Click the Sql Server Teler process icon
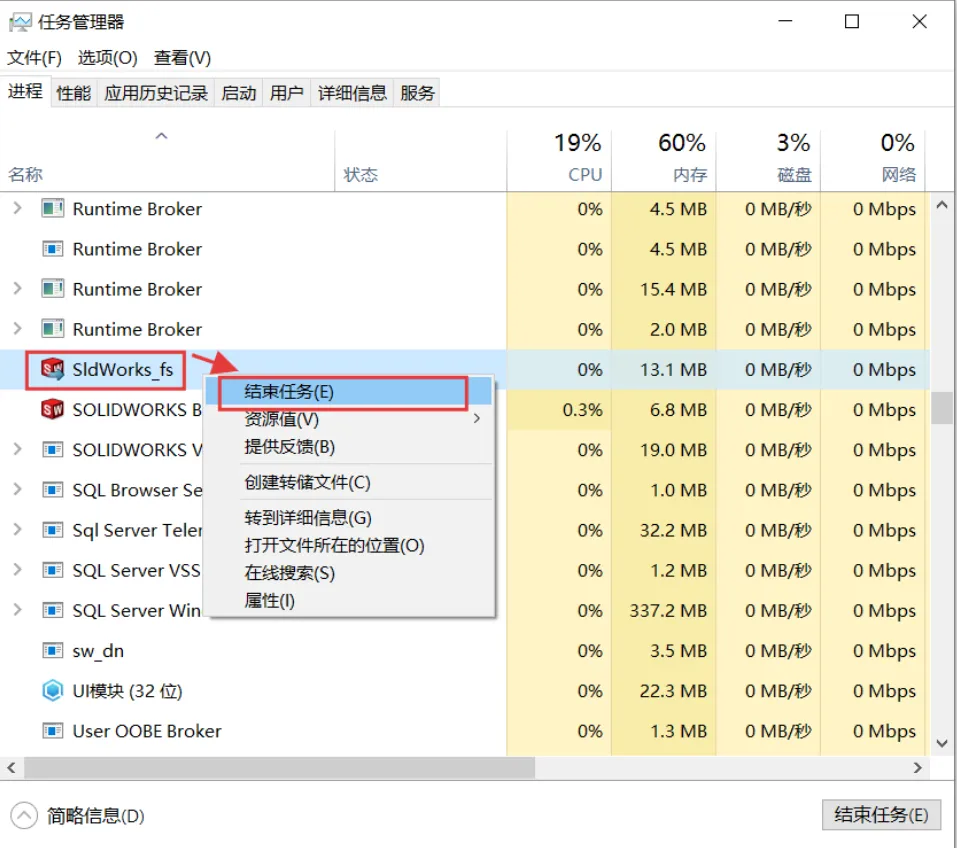Screen dimensions: 957x848 tap(52, 530)
